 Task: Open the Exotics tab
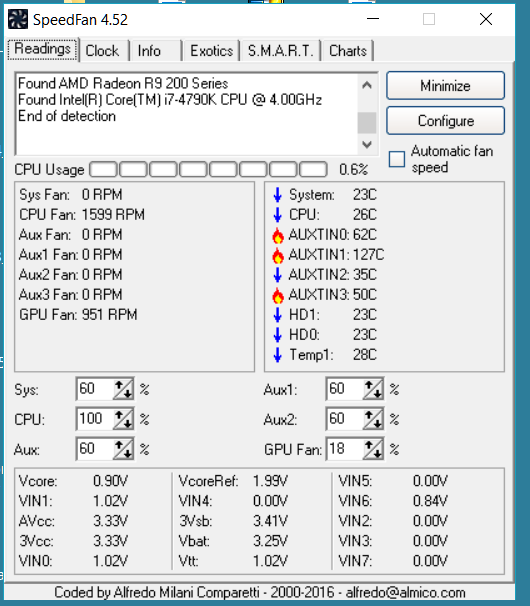[x=211, y=51]
